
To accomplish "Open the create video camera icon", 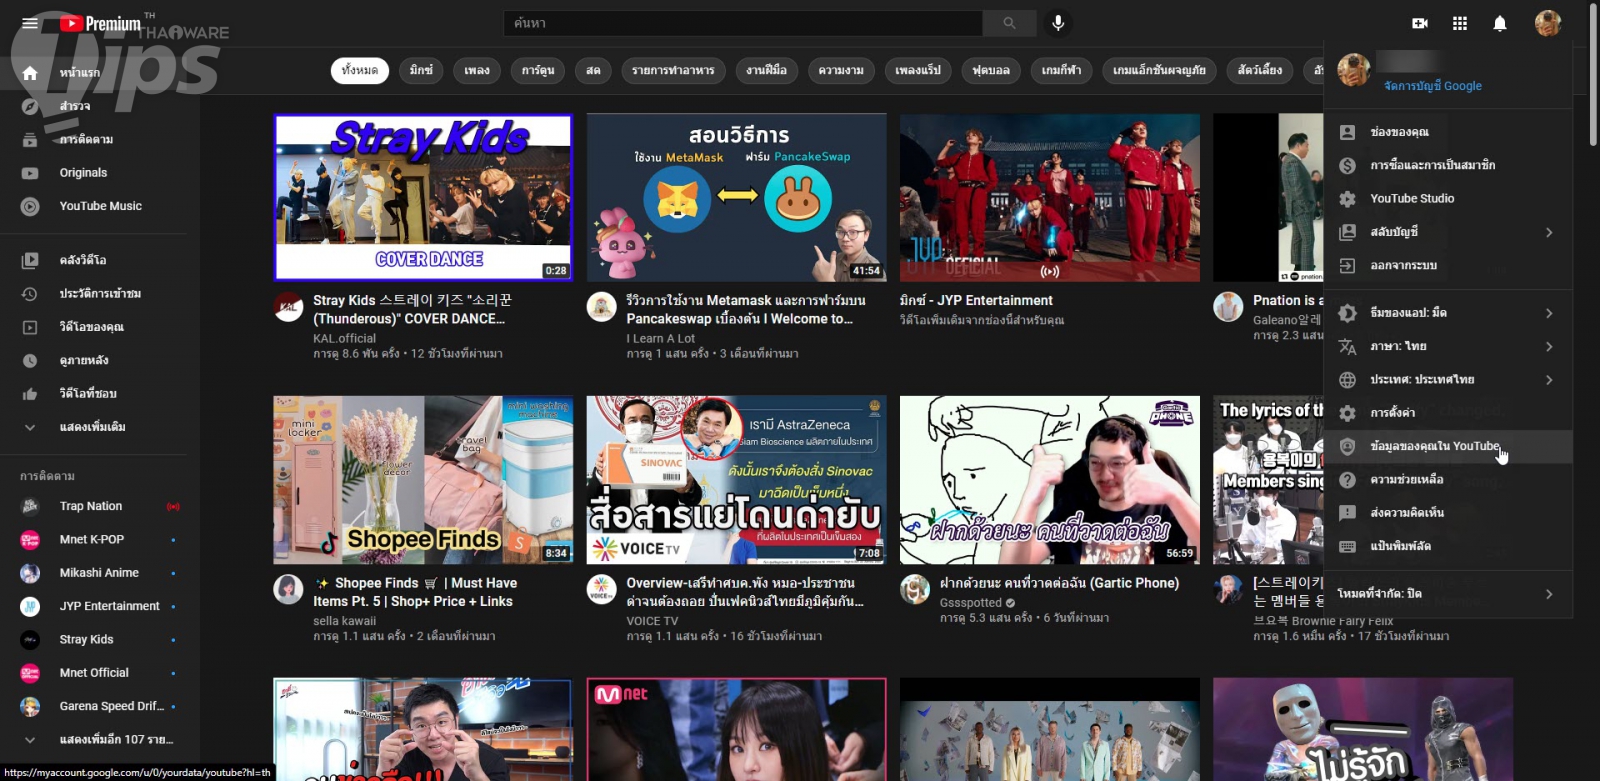I will tap(1420, 23).
